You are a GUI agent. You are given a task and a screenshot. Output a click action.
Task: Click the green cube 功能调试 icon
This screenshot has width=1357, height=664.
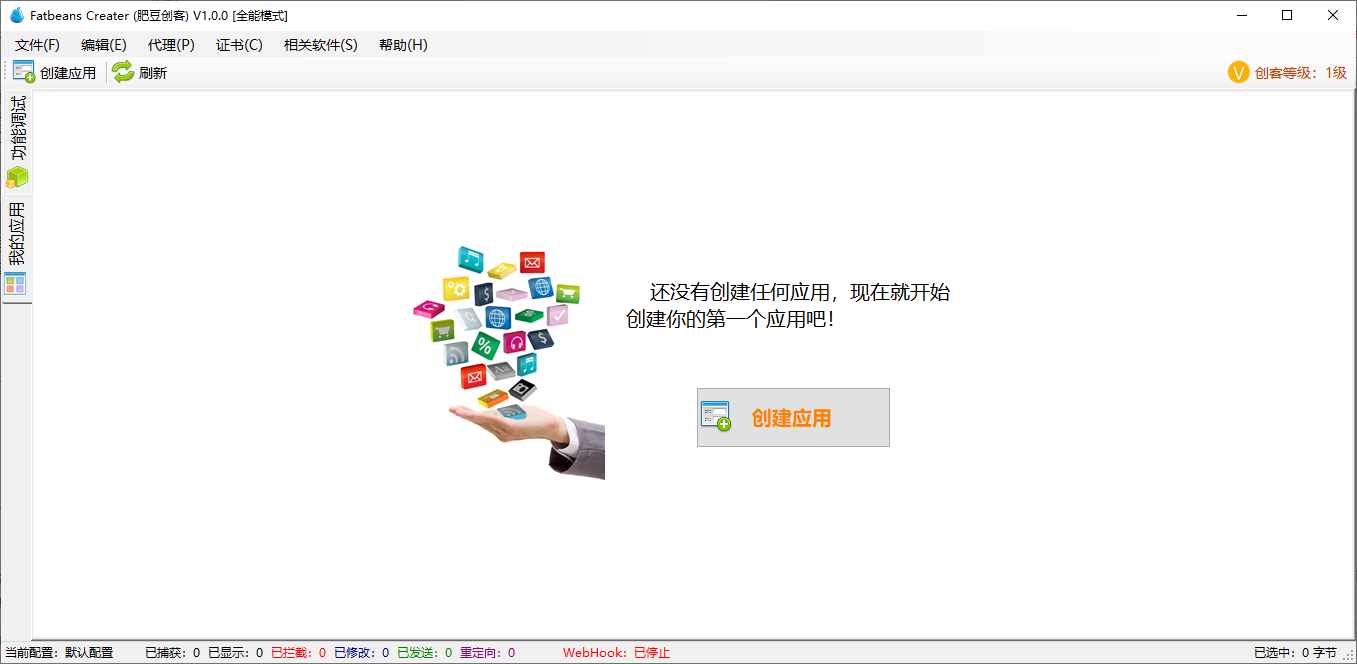point(17,178)
